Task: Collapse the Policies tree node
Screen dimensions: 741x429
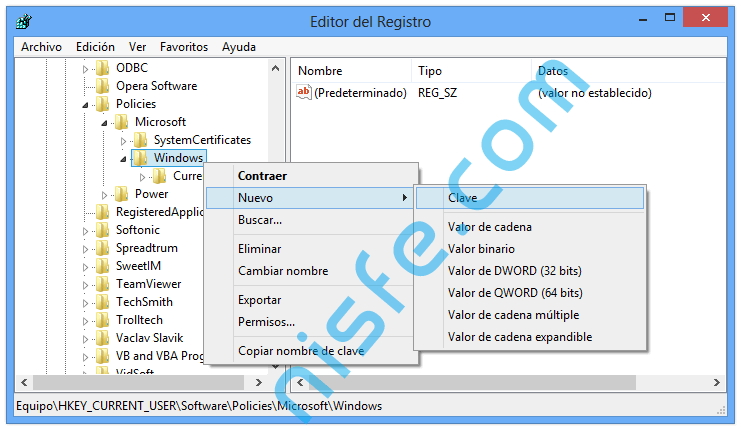Action: 86,104
